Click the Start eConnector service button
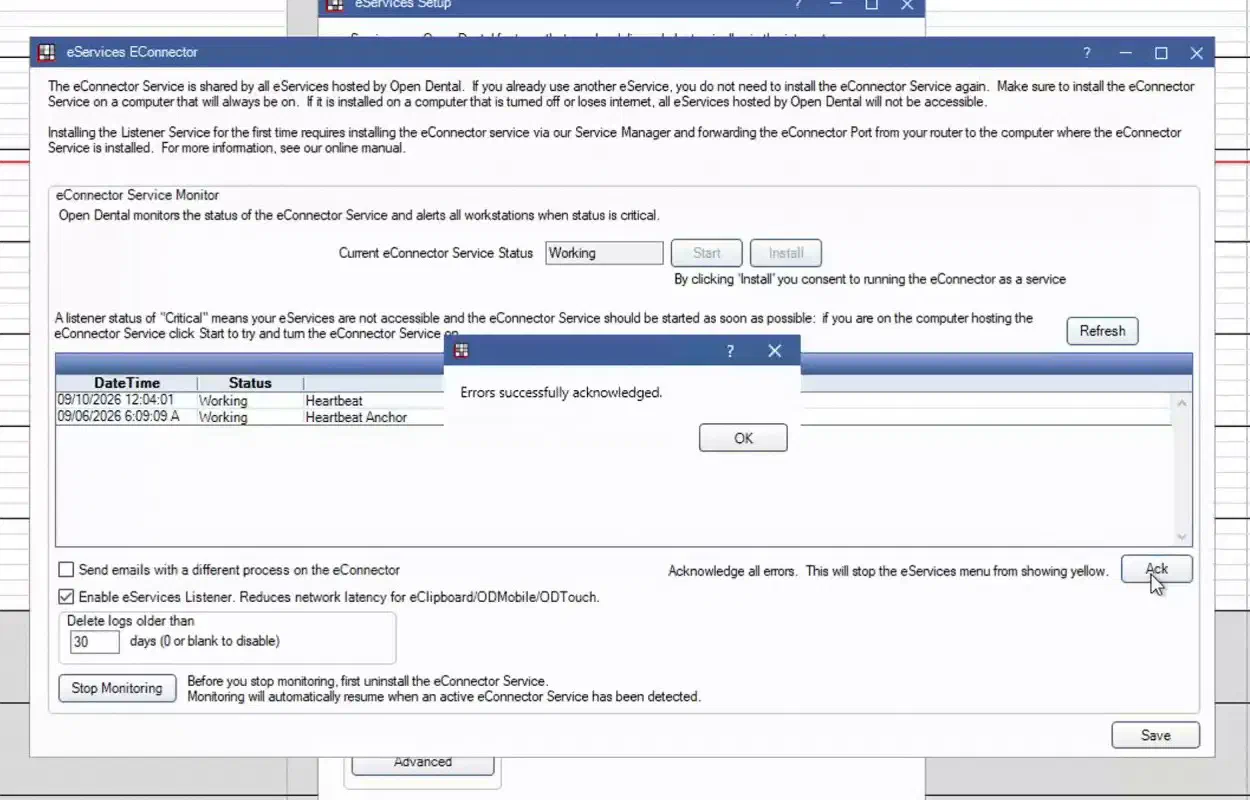This screenshot has height=800, width=1250. (x=707, y=253)
